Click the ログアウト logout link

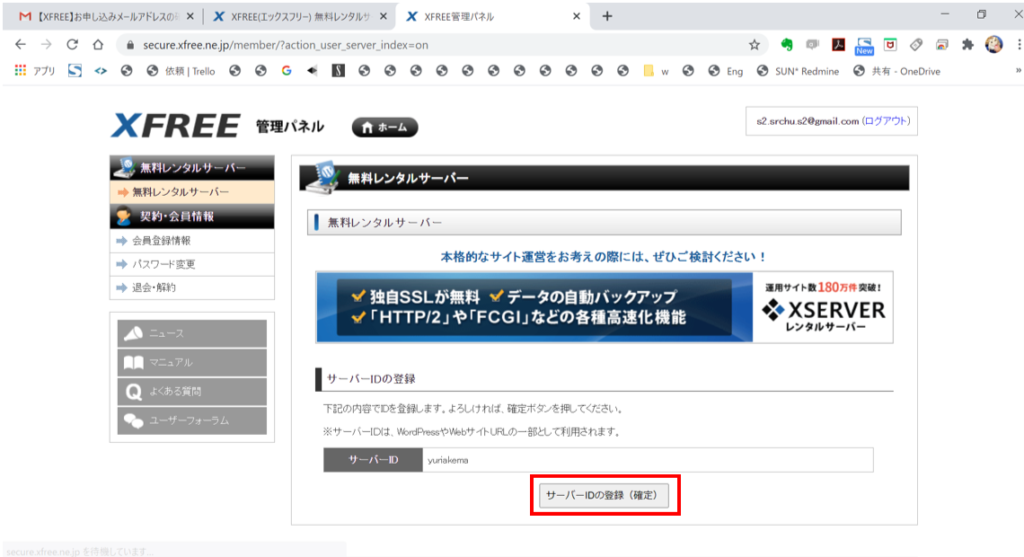pos(886,121)
